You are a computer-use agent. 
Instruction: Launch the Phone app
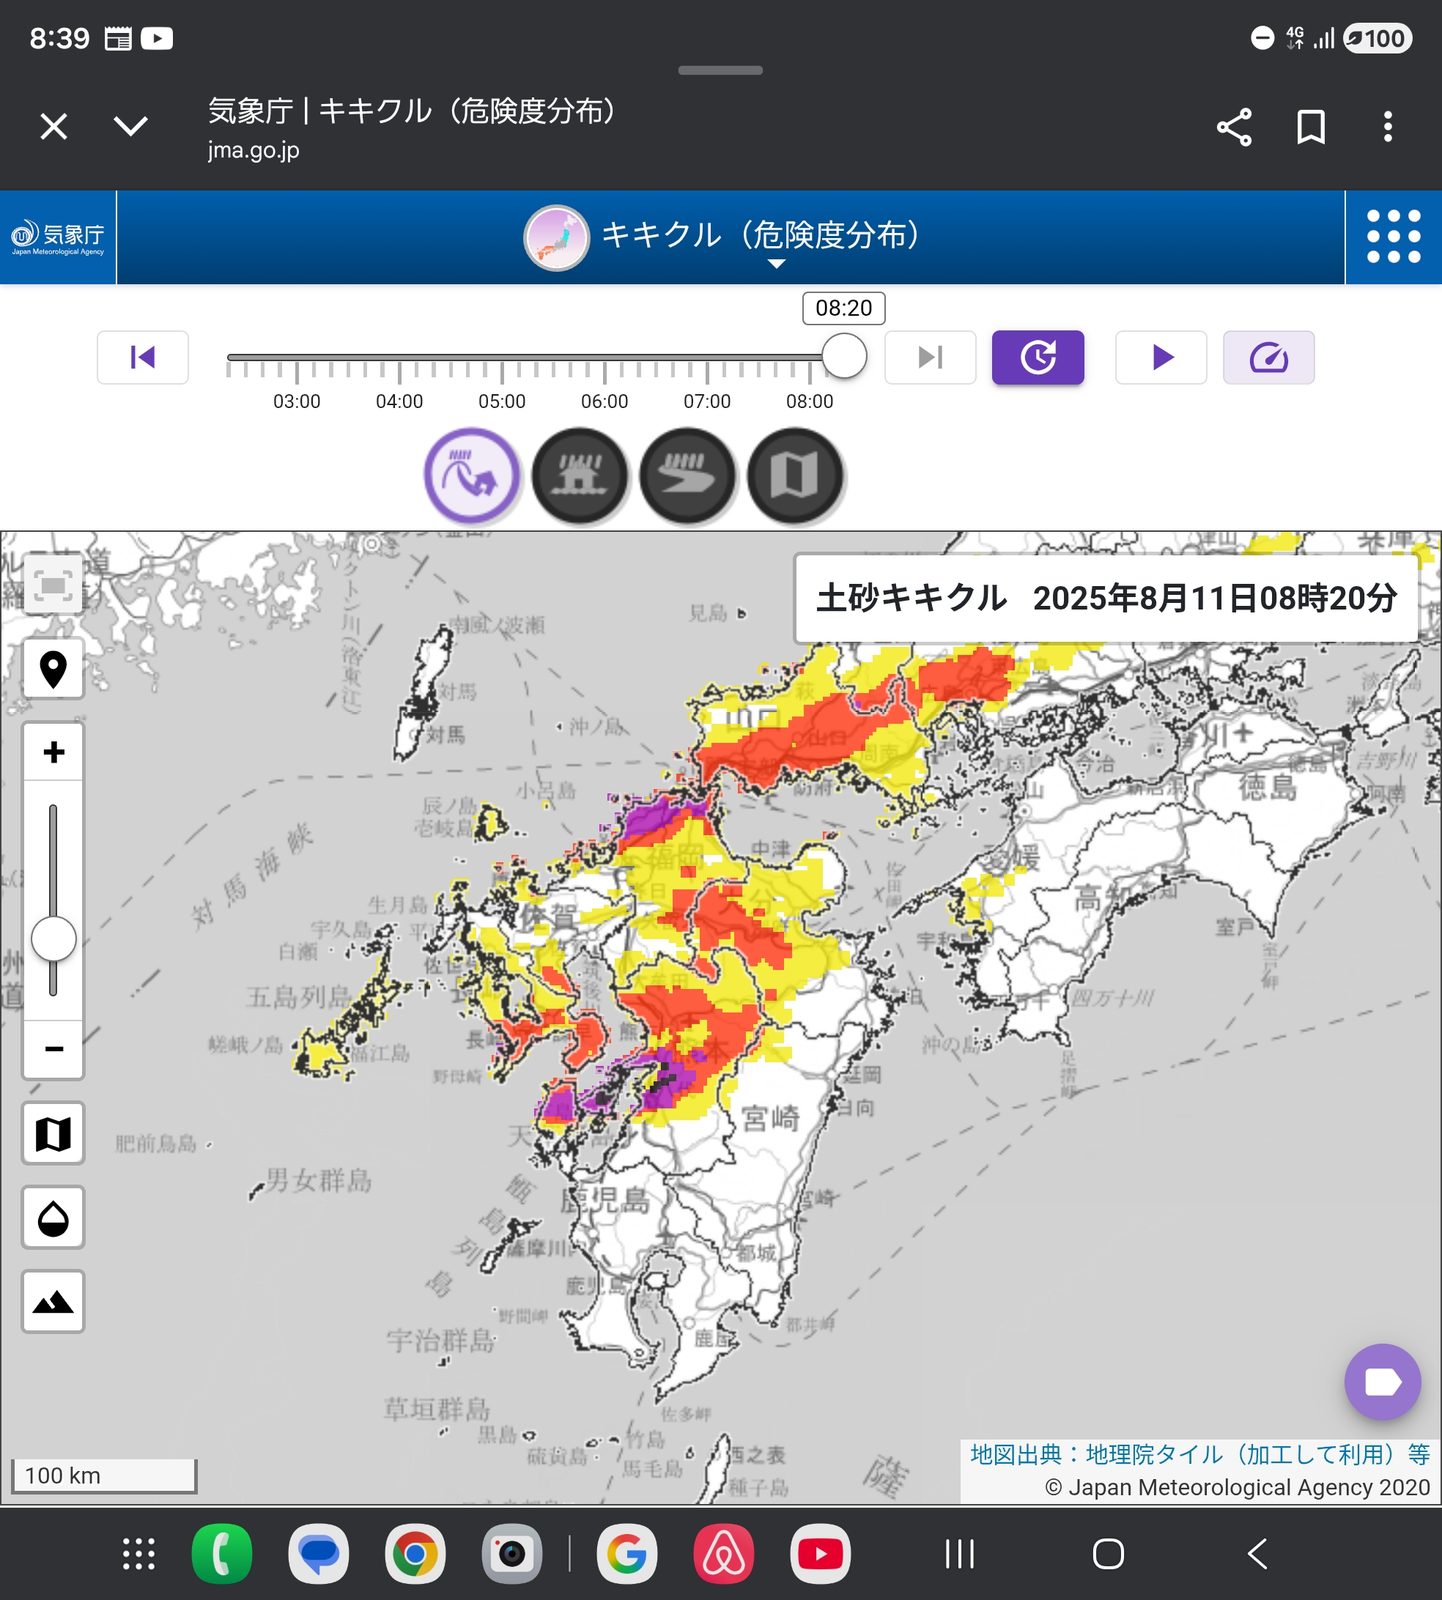[x=222, y=1554]
